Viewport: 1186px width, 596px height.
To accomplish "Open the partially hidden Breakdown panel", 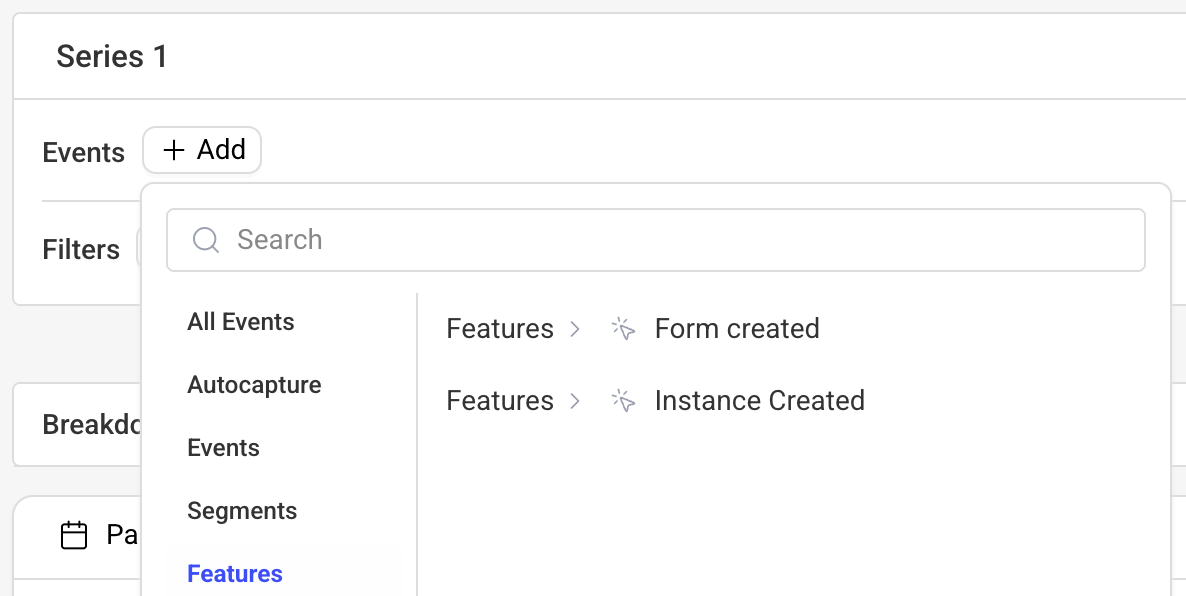I will (x=92, y=424).
